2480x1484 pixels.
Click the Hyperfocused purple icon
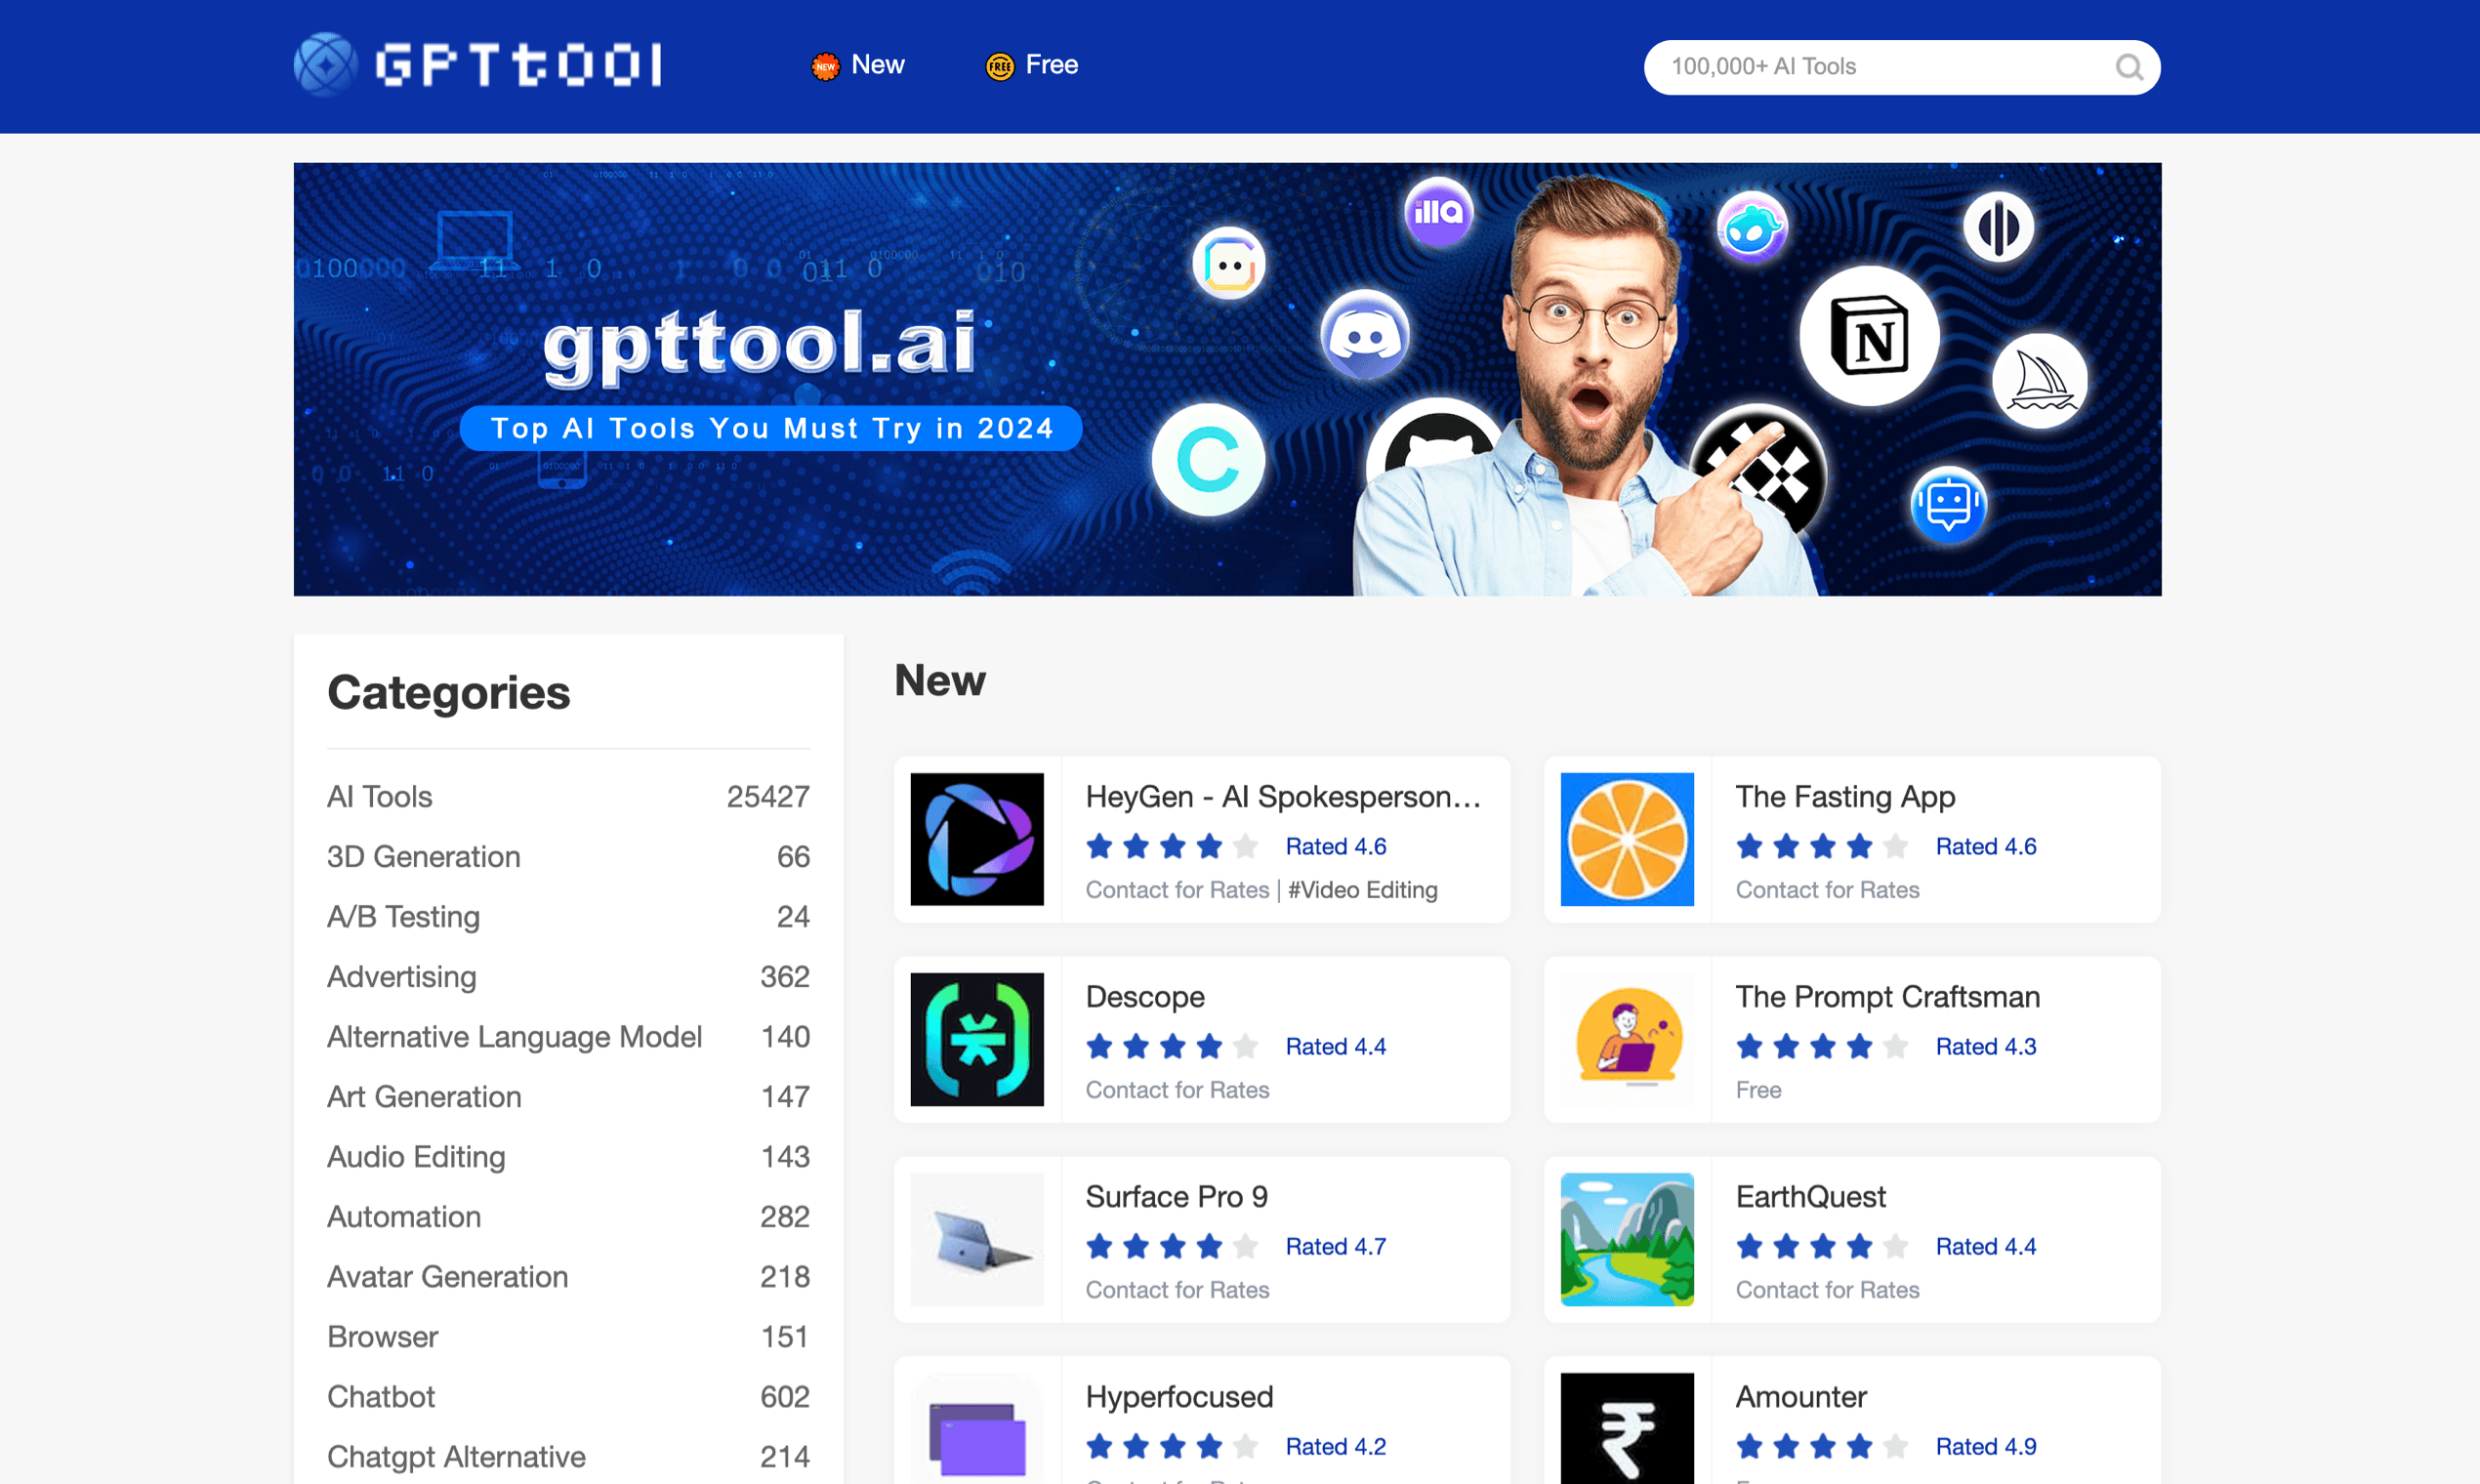[x=976, y=1438]
